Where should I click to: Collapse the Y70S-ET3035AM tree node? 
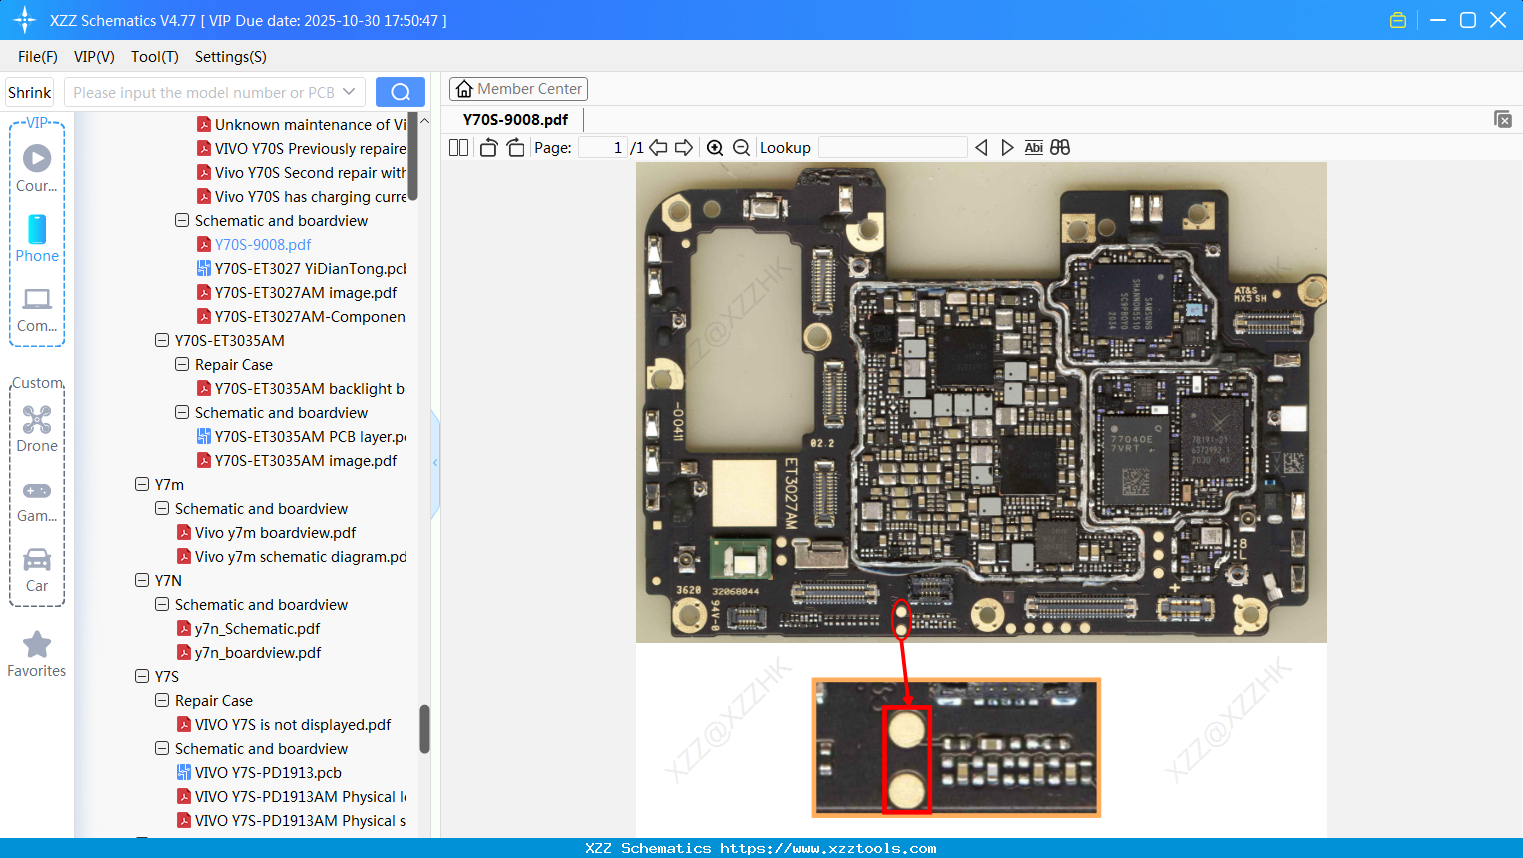[x=162, y=340]
